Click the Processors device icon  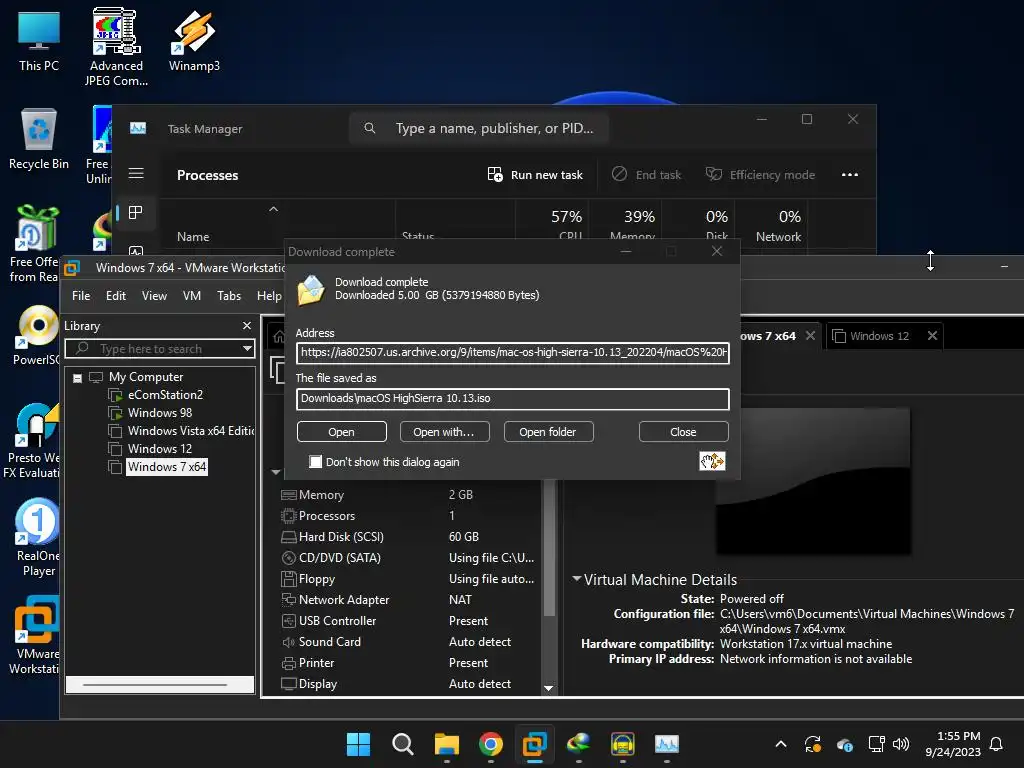click(289, 516)
